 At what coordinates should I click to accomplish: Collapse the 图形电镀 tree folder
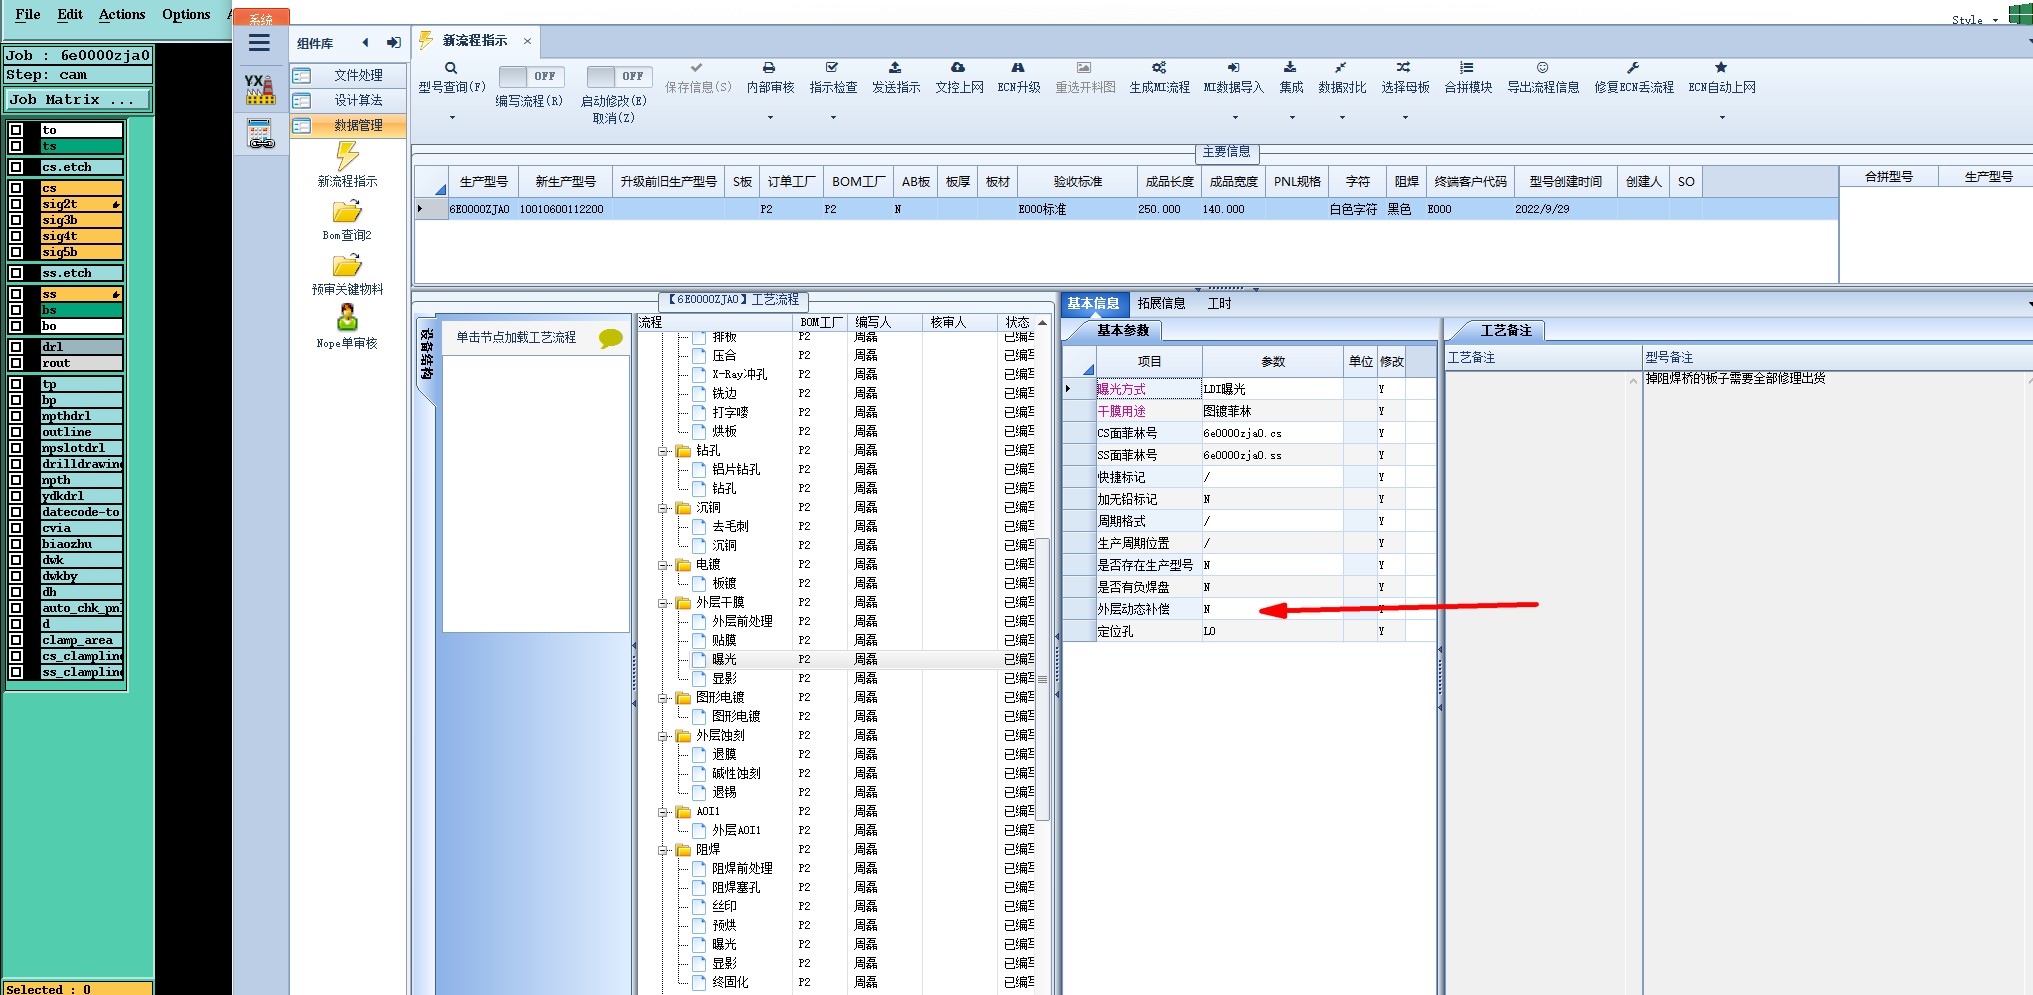pyautogui.click(x=663, y=698)
